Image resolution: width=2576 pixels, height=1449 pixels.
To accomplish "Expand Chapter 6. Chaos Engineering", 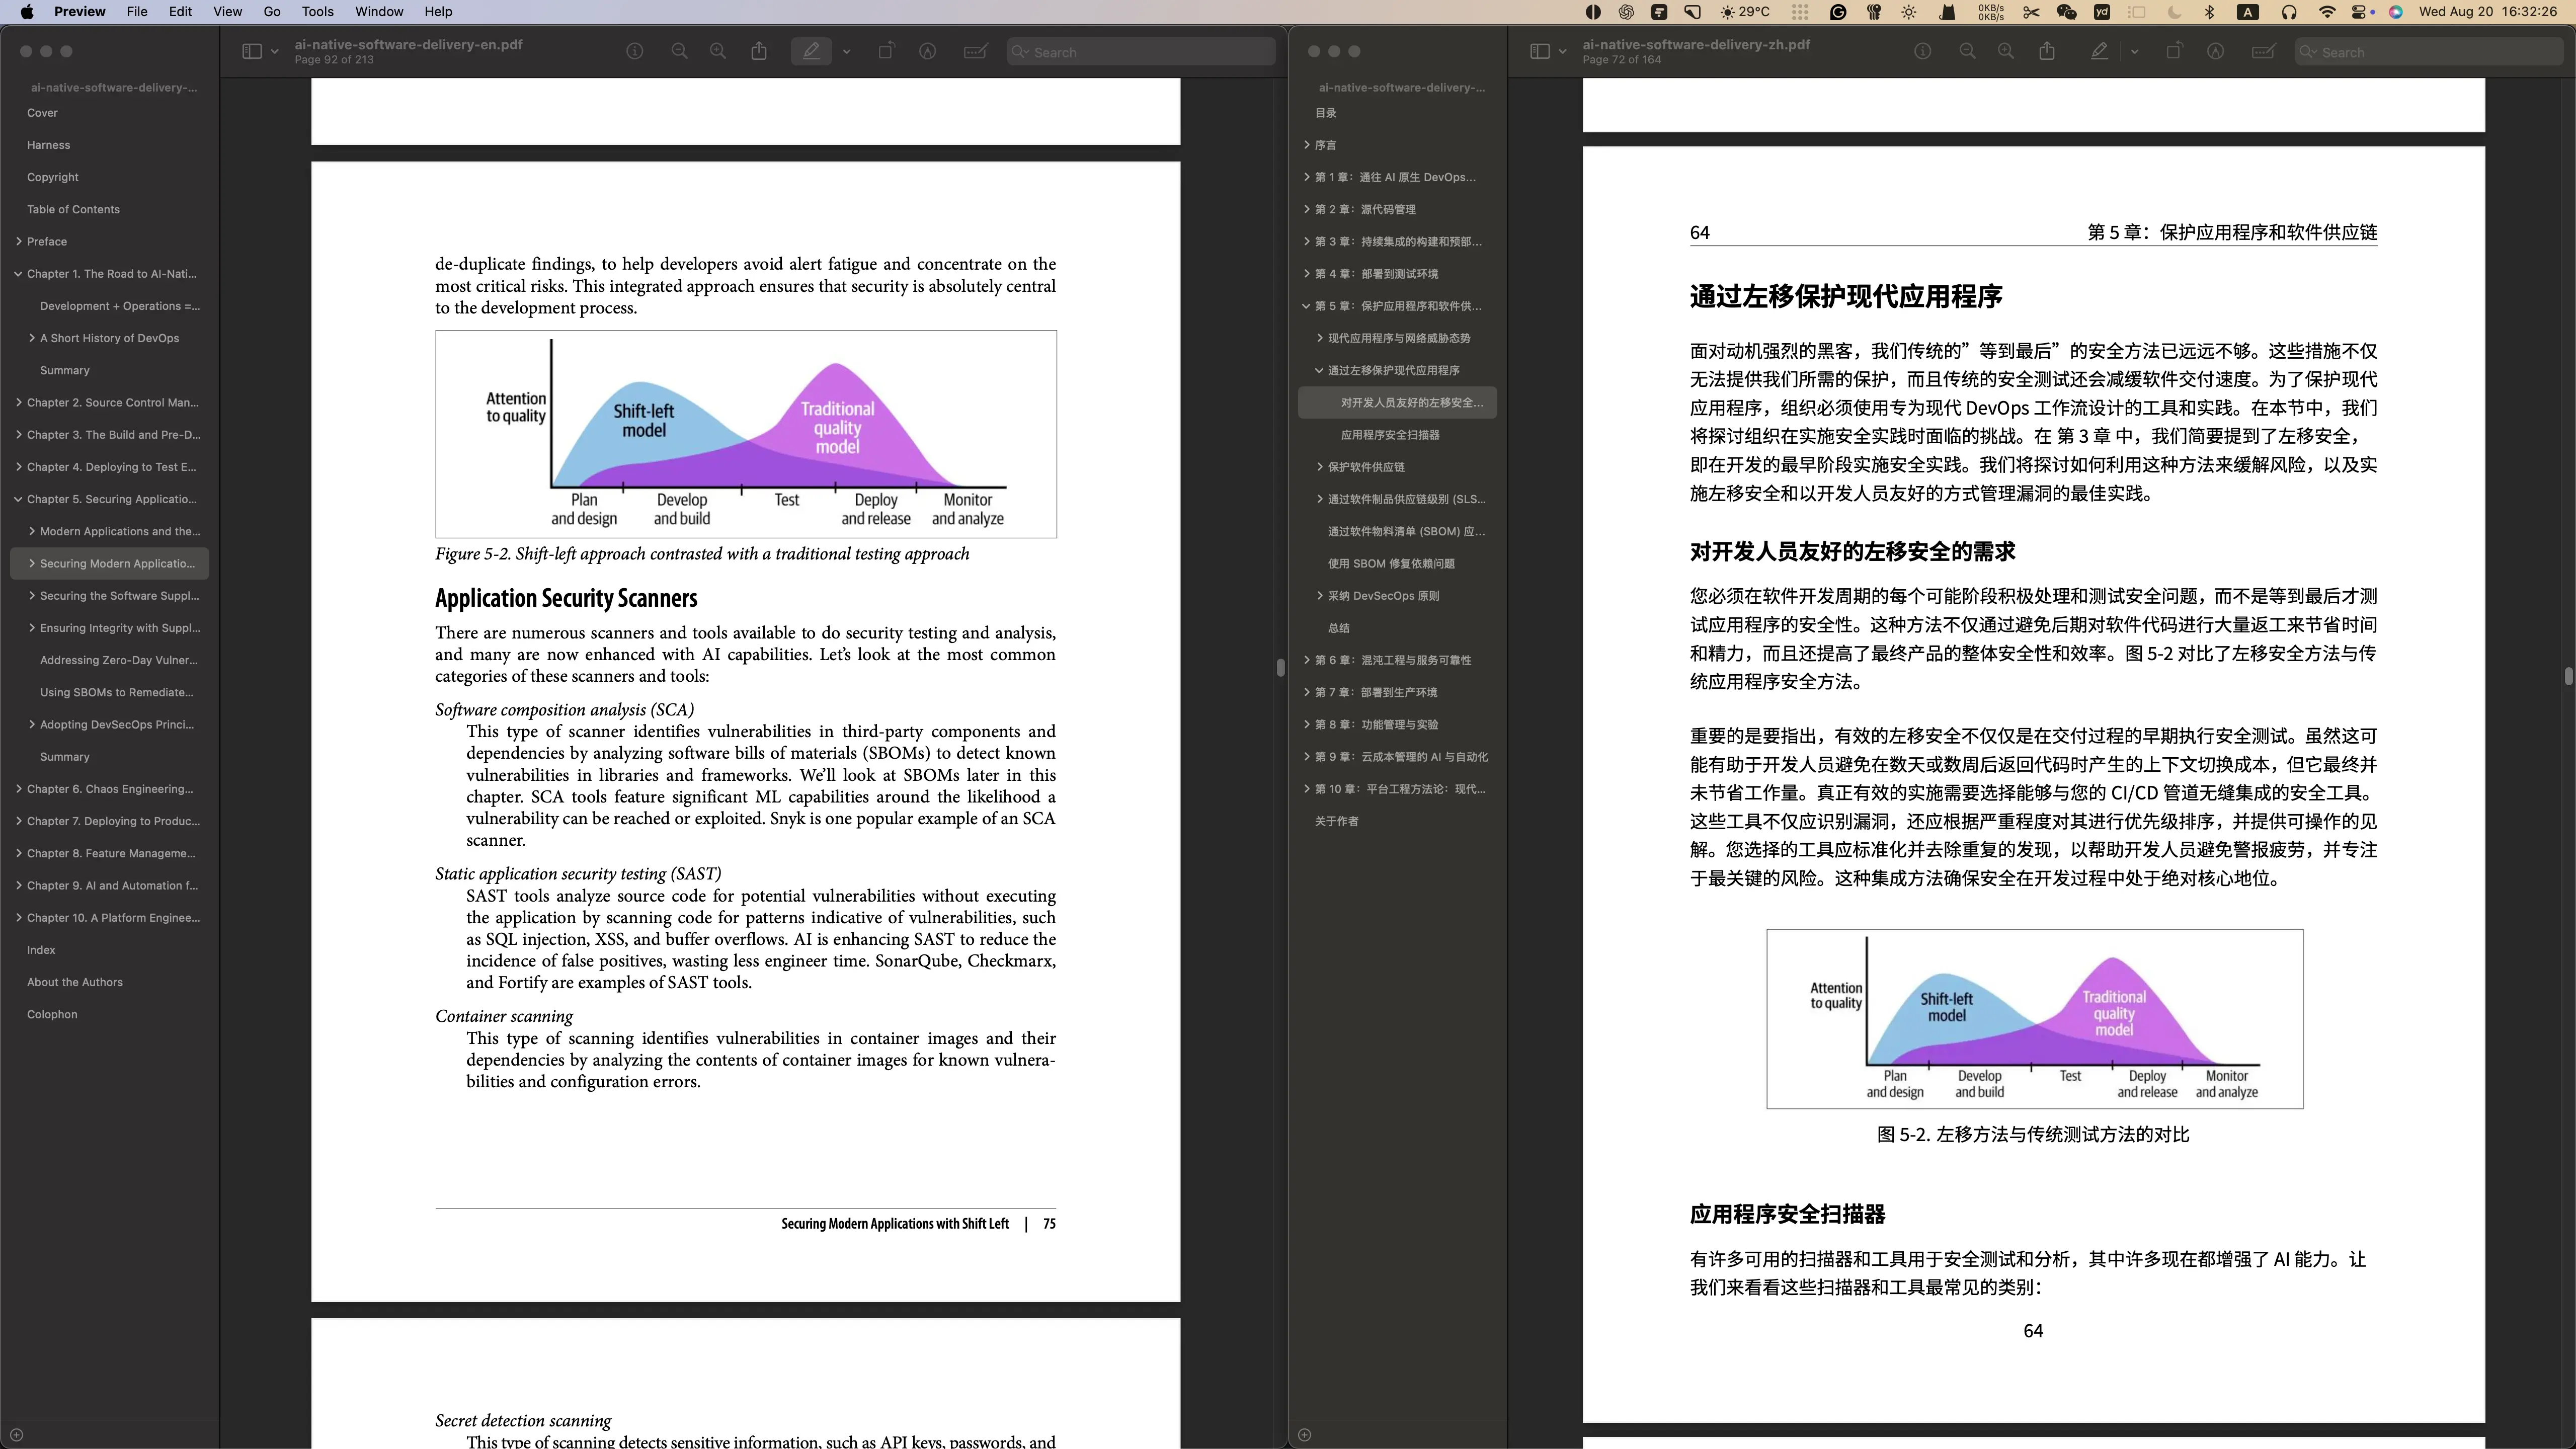I will [19, 789].
